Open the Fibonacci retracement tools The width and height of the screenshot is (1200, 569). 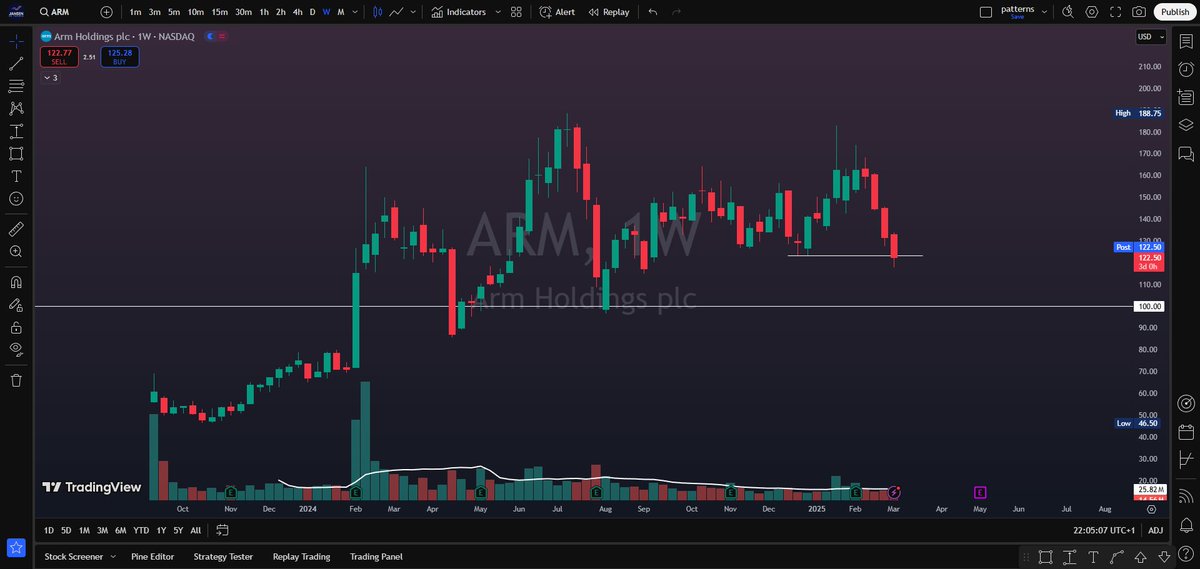16,86
